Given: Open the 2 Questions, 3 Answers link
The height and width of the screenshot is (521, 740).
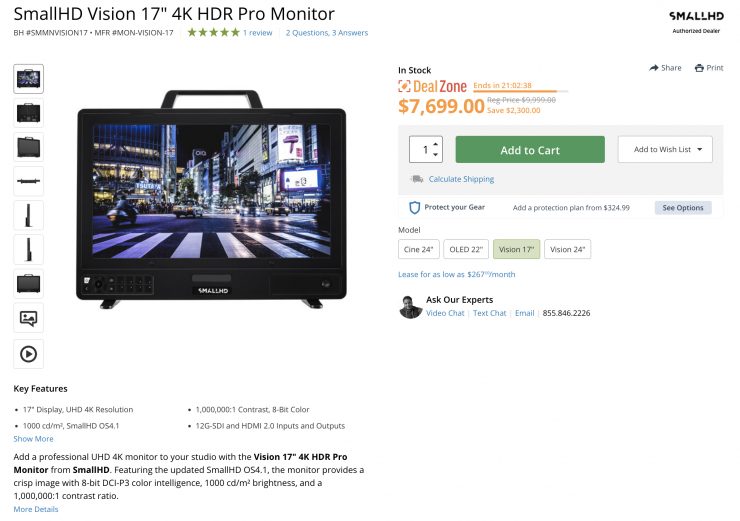Looking at the screenshot, I should (x=327, y=33).
